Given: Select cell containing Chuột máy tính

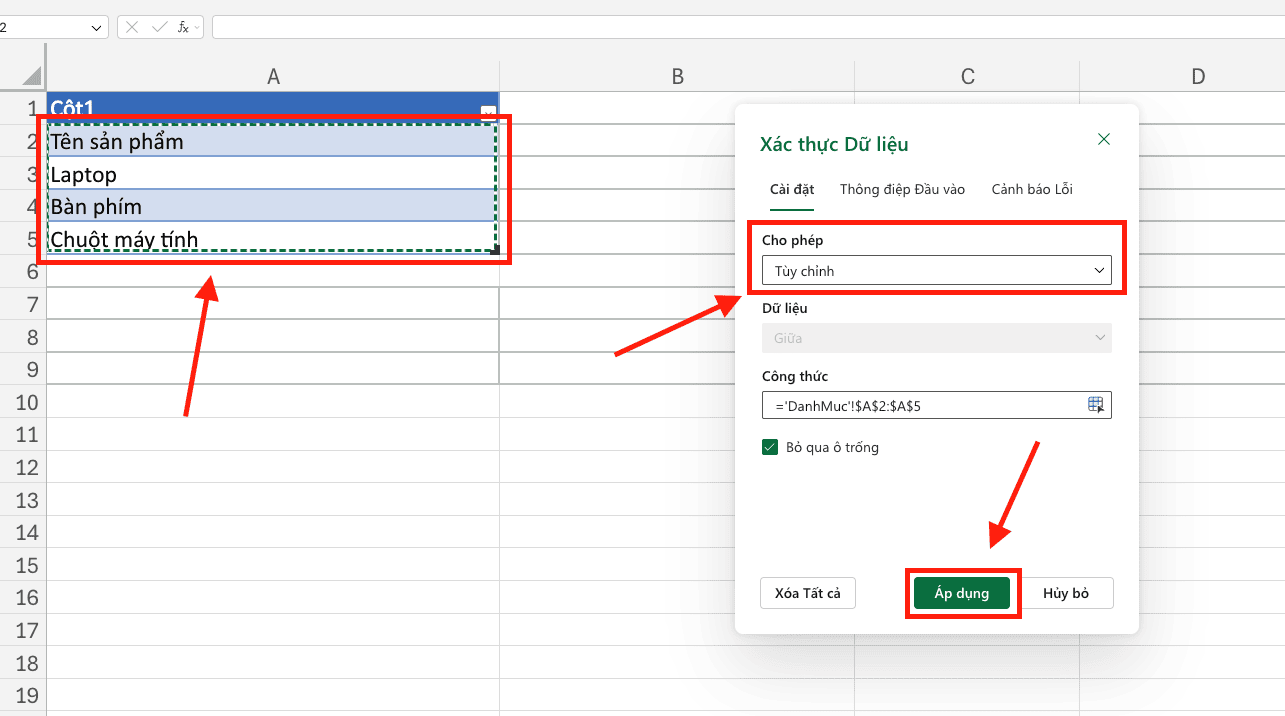Looking at the screenshot, I should click(272, 239).
